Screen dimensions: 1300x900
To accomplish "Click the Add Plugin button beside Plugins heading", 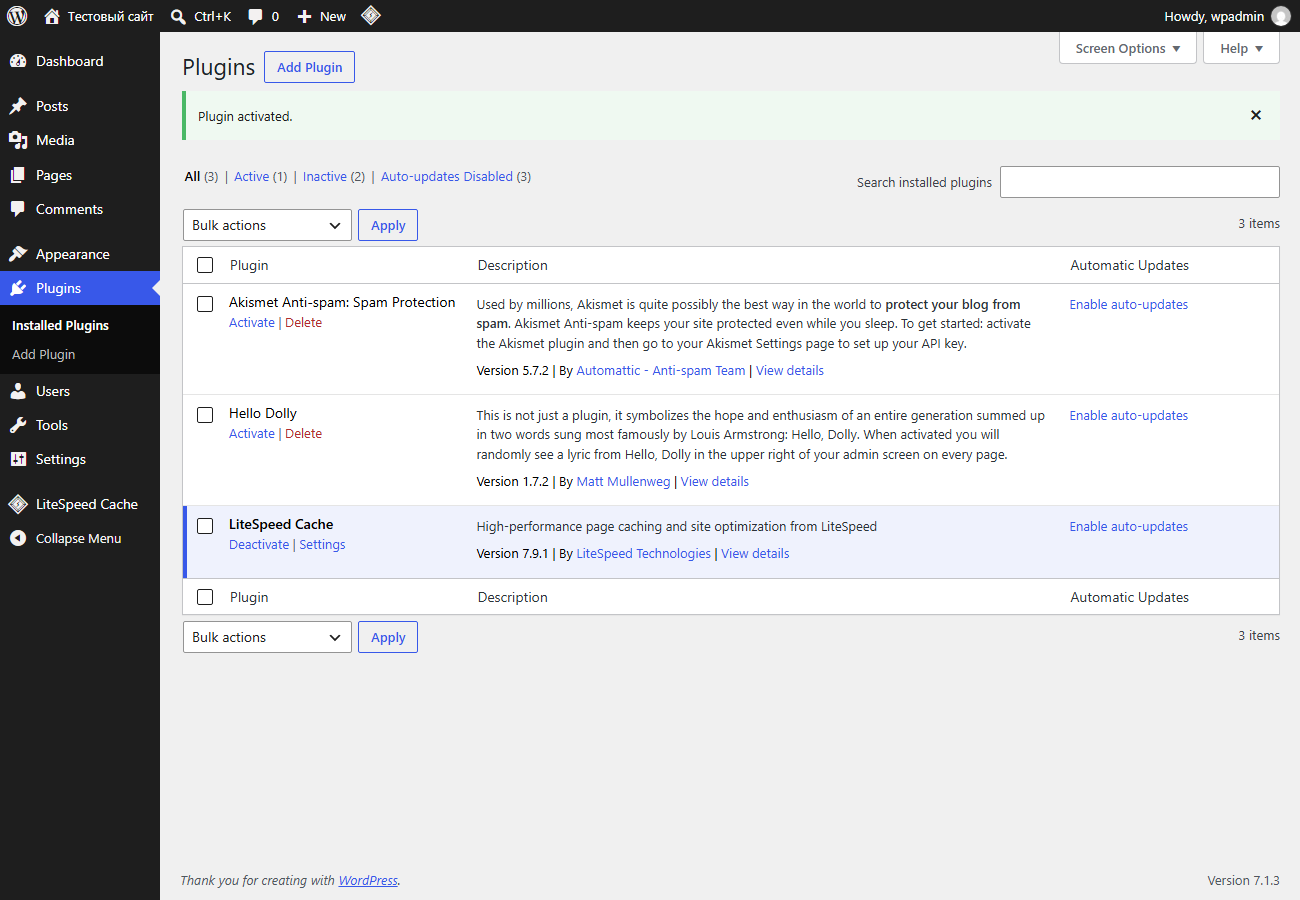I will [x=309, y=68].
